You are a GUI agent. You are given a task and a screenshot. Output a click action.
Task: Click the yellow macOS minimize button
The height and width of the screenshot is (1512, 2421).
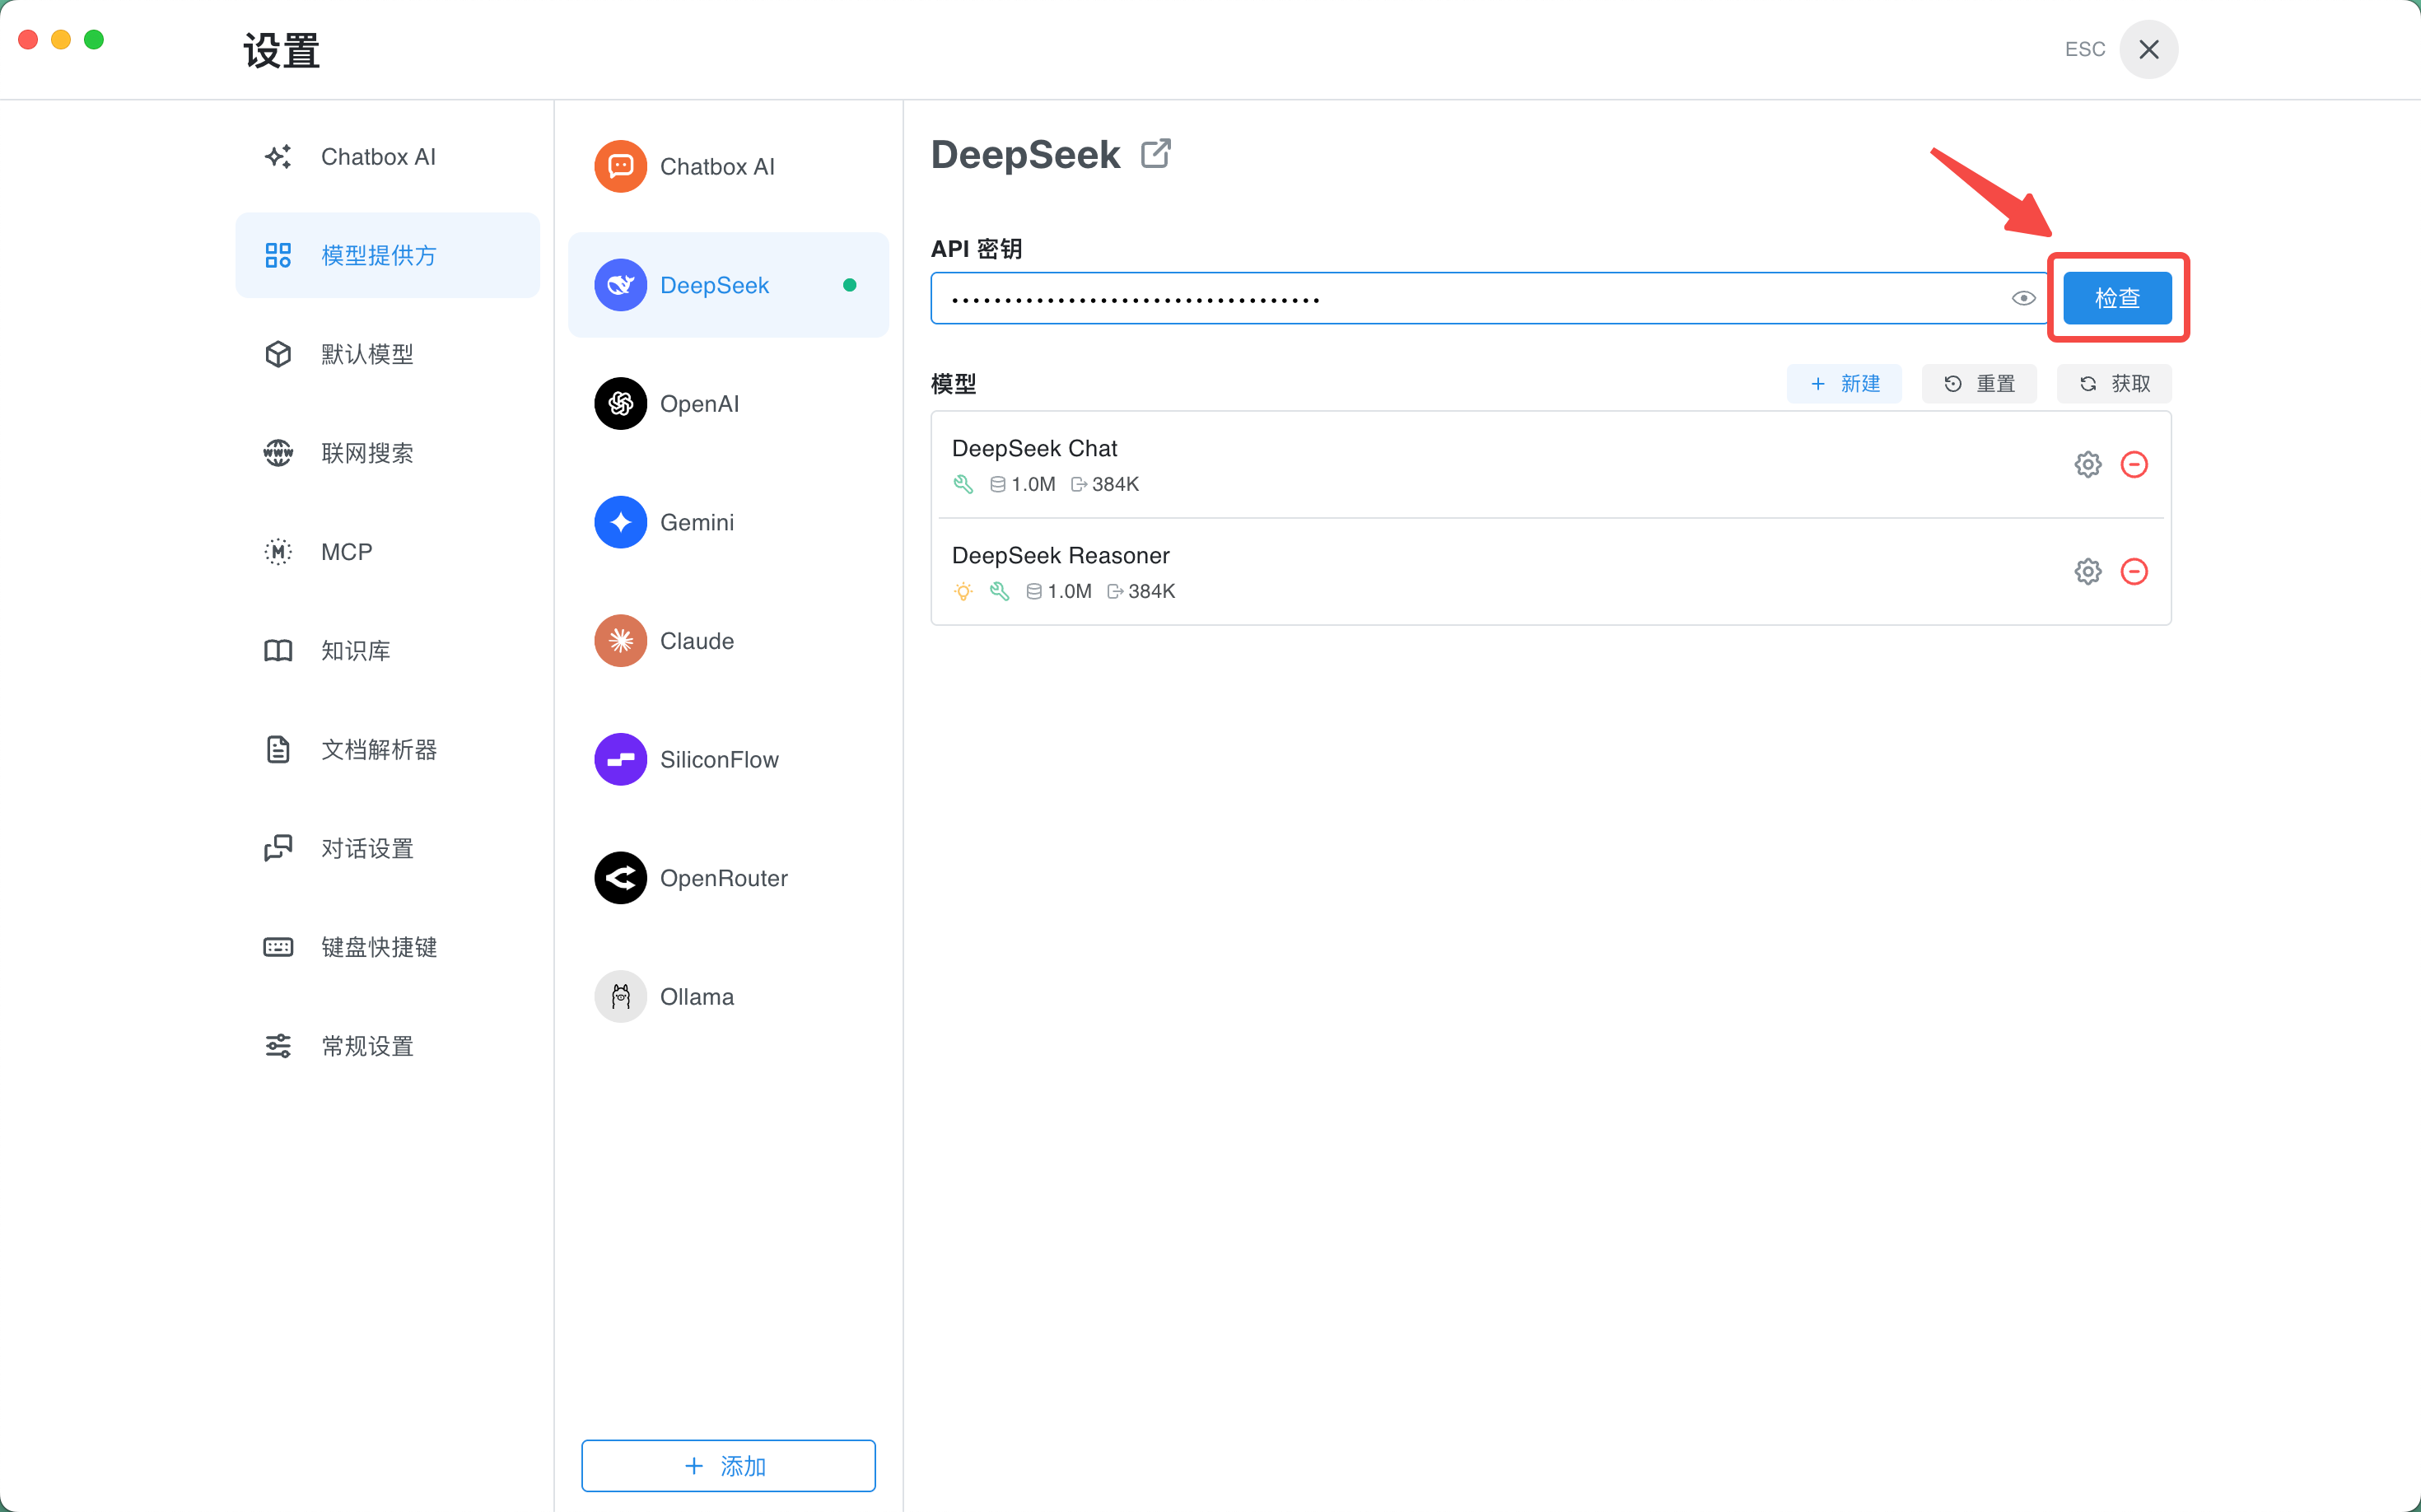(x=61, y=39)
